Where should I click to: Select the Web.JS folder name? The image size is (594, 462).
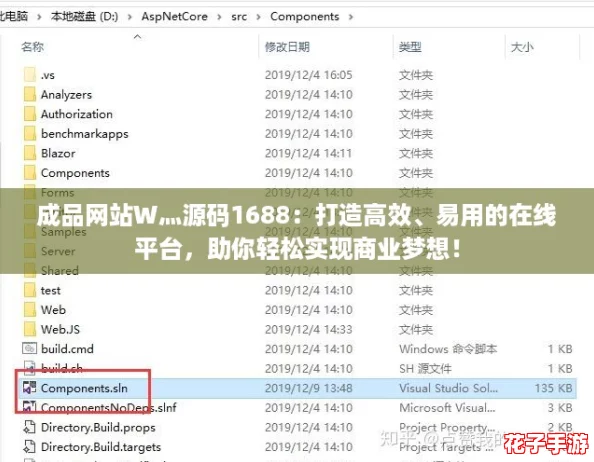tap(60, 329)
